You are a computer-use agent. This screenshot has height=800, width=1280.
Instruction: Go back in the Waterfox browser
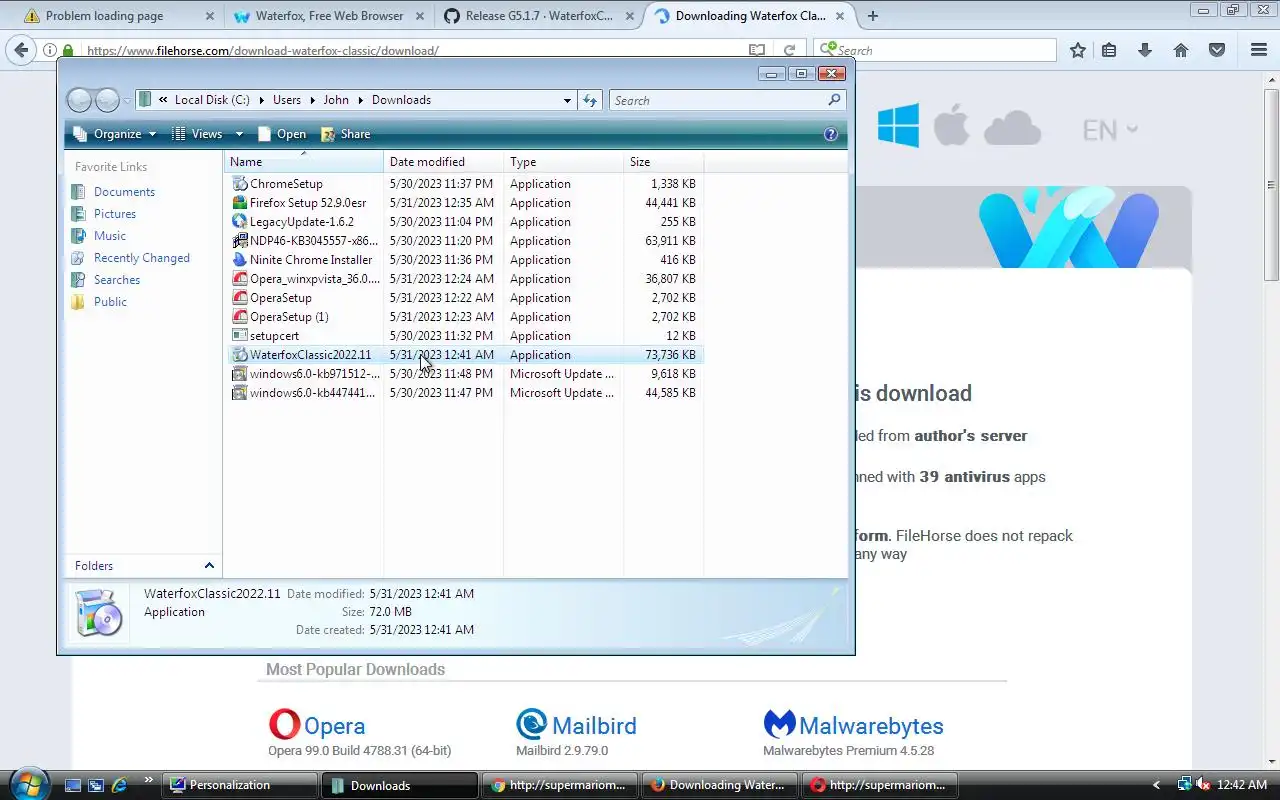point(21,50)
